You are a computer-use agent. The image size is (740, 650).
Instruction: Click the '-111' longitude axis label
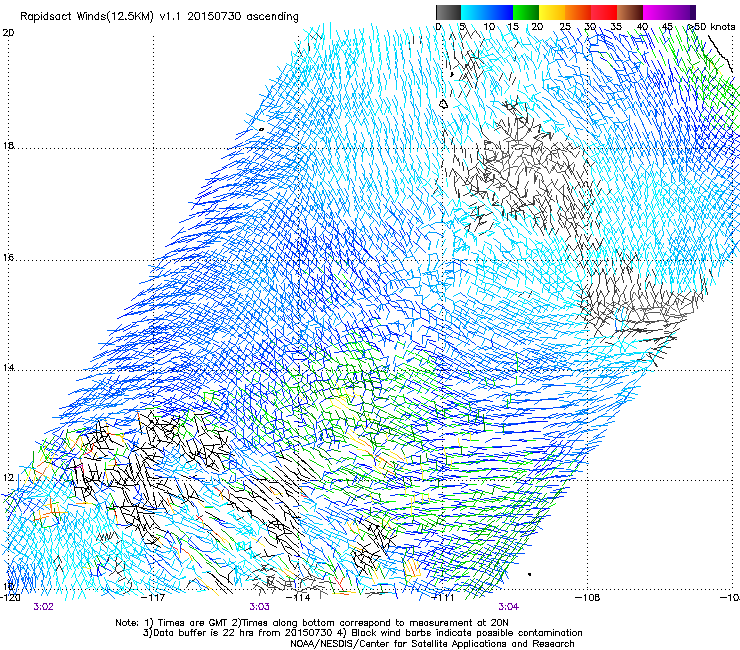tap(443, 597)
